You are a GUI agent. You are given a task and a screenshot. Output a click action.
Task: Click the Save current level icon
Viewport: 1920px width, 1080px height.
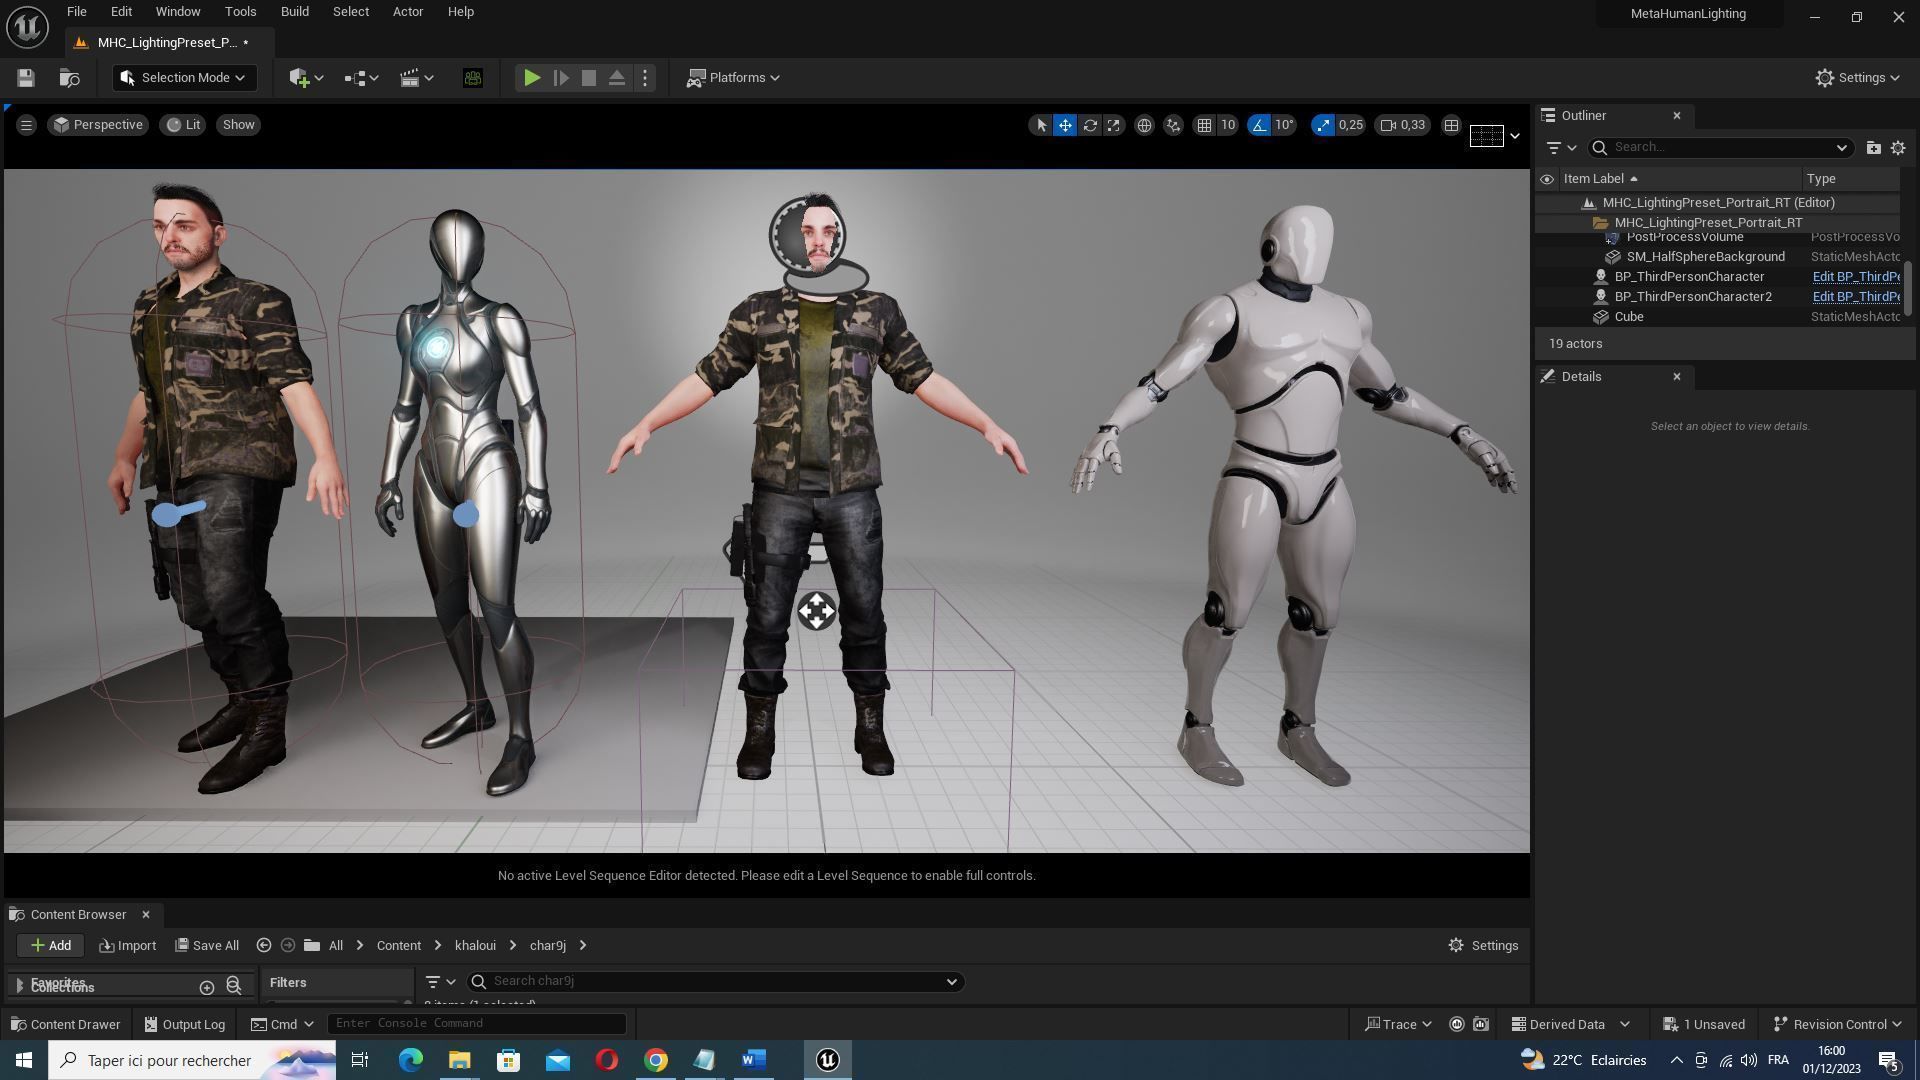(x=26, y=78)
